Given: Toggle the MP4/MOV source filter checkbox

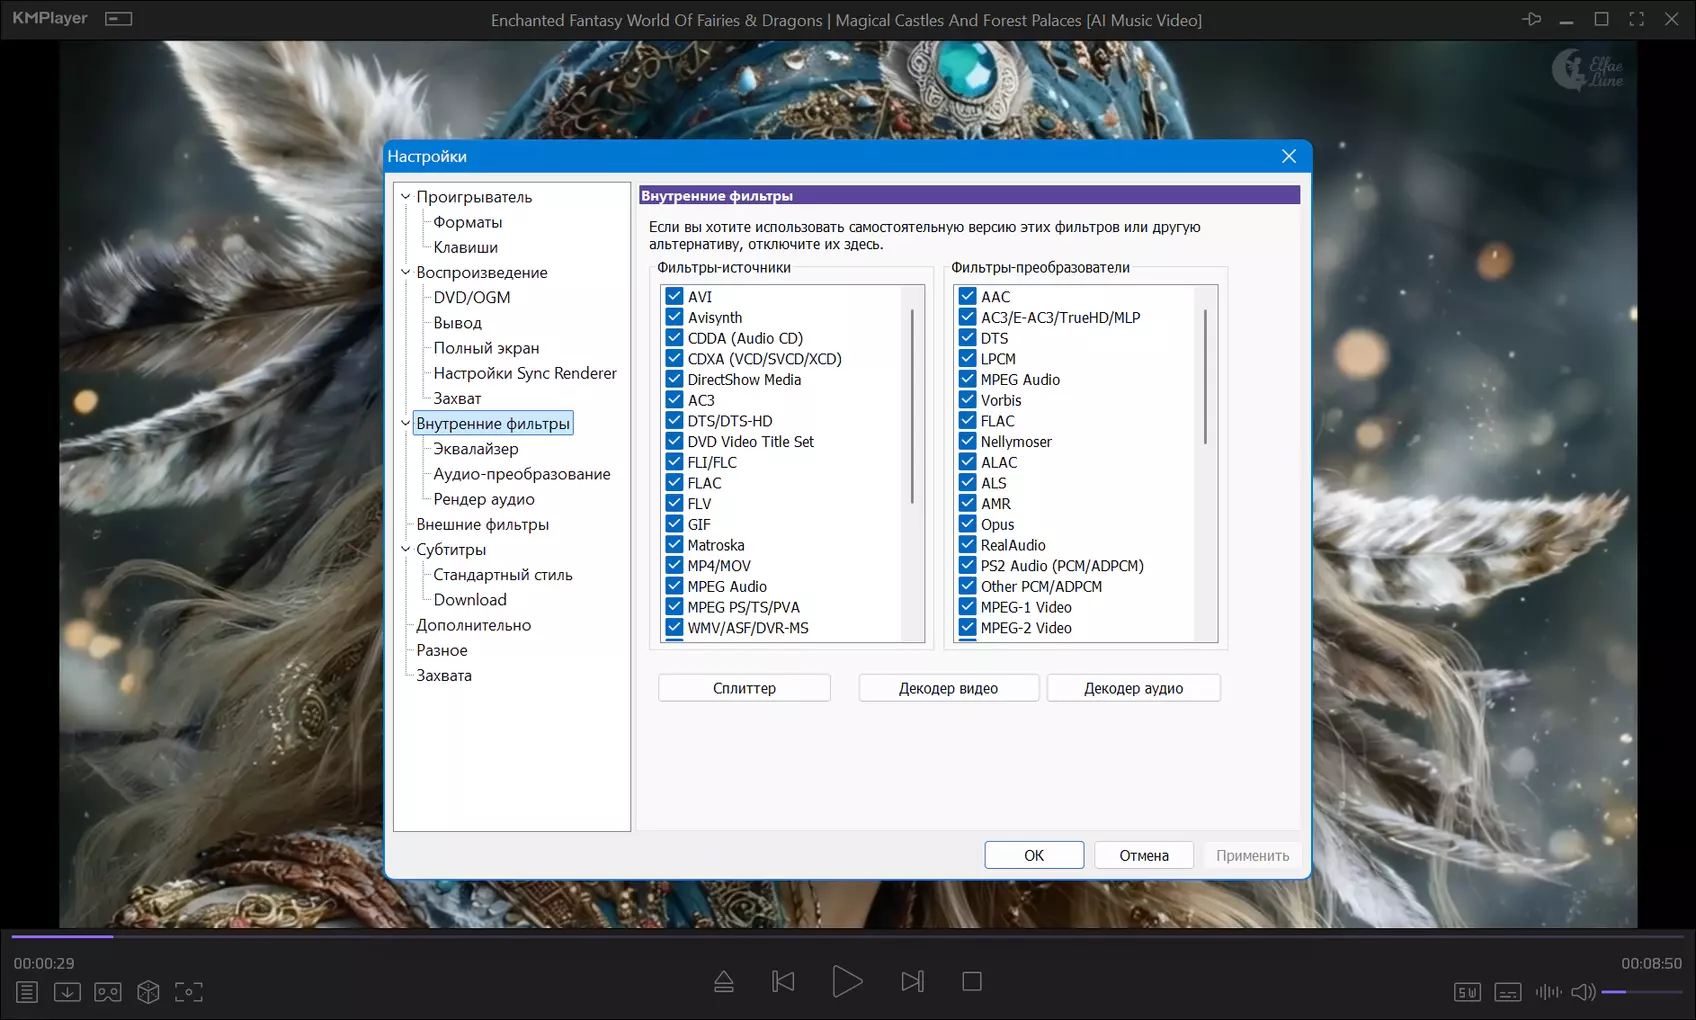Looking at the screenshot, I should coord(675,566).
